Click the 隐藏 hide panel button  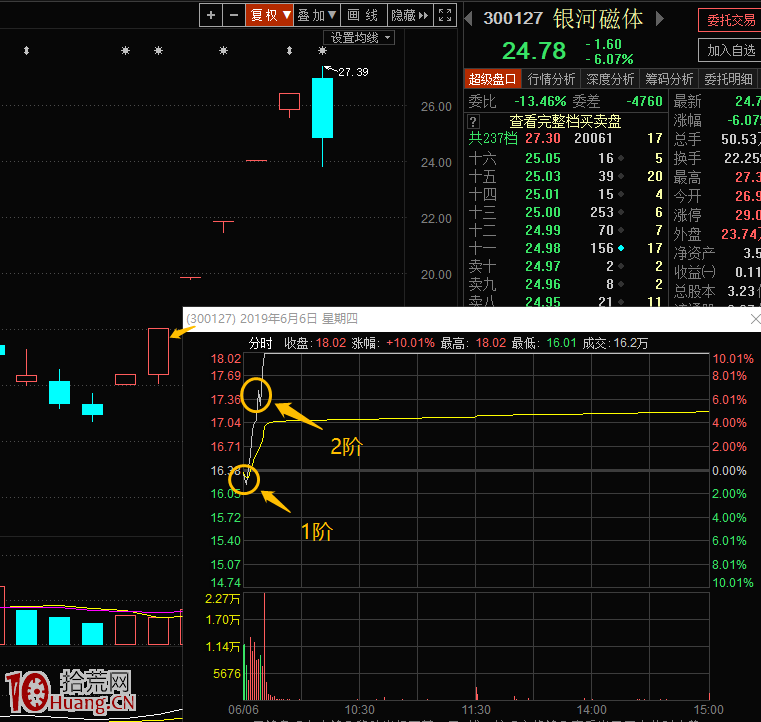[410, 16]
